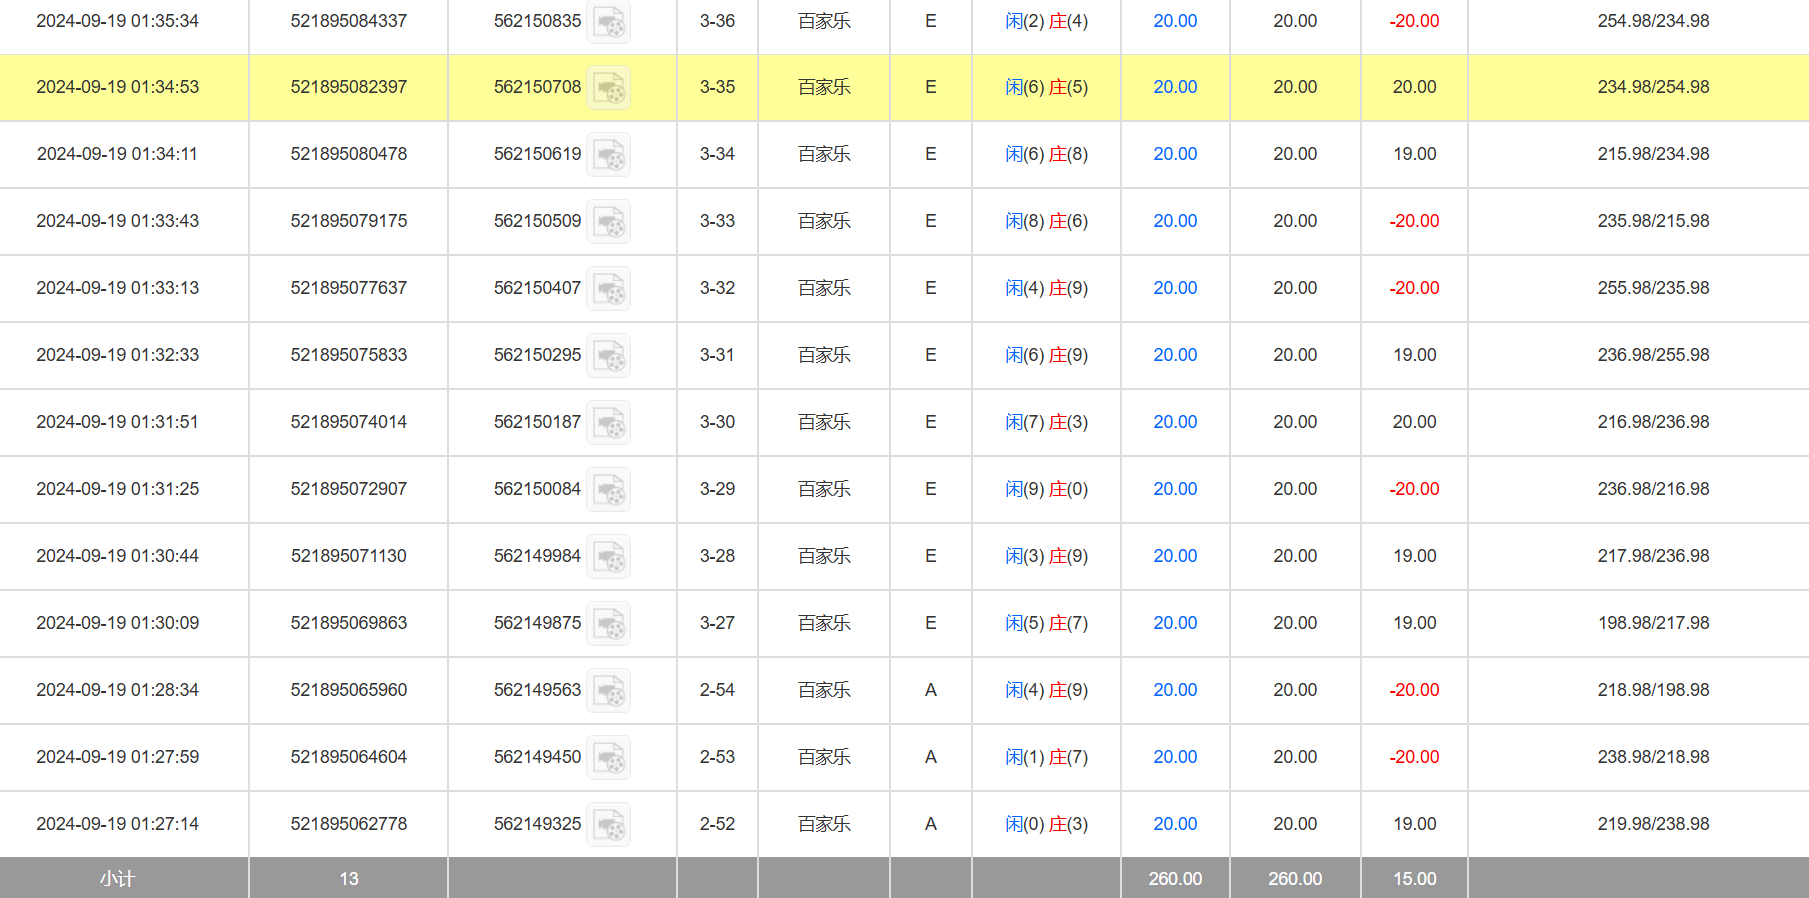Click the 小计 subtotal row label
This screenshot has height=898, width=1809.
coord(117,878)
